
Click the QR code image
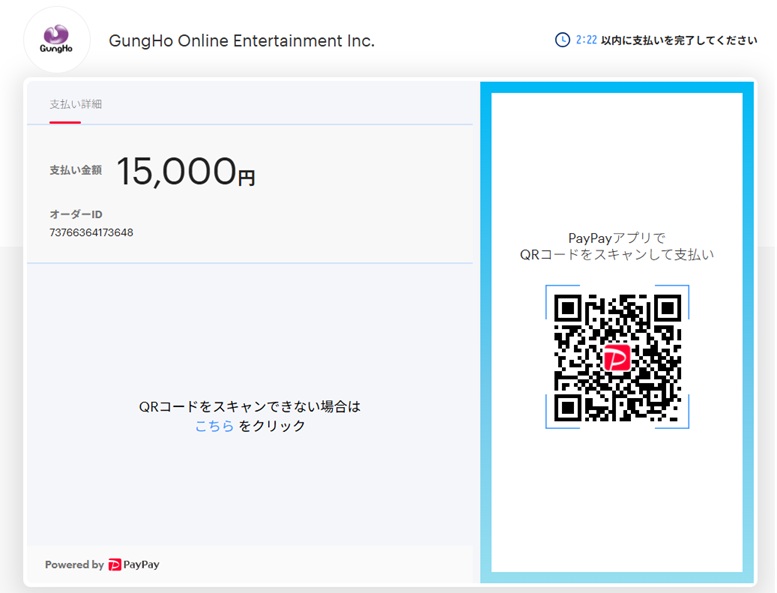tap(617, 357)
